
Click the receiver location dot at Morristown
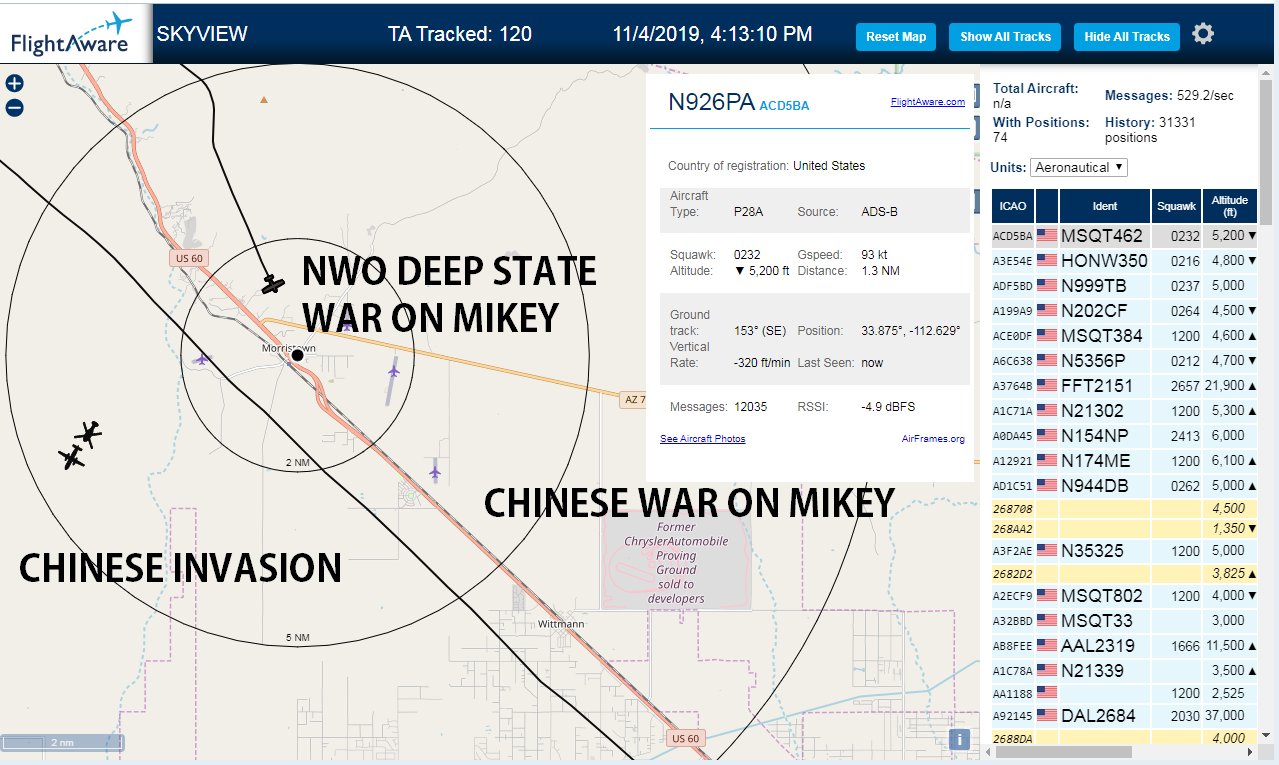(297, 355)
